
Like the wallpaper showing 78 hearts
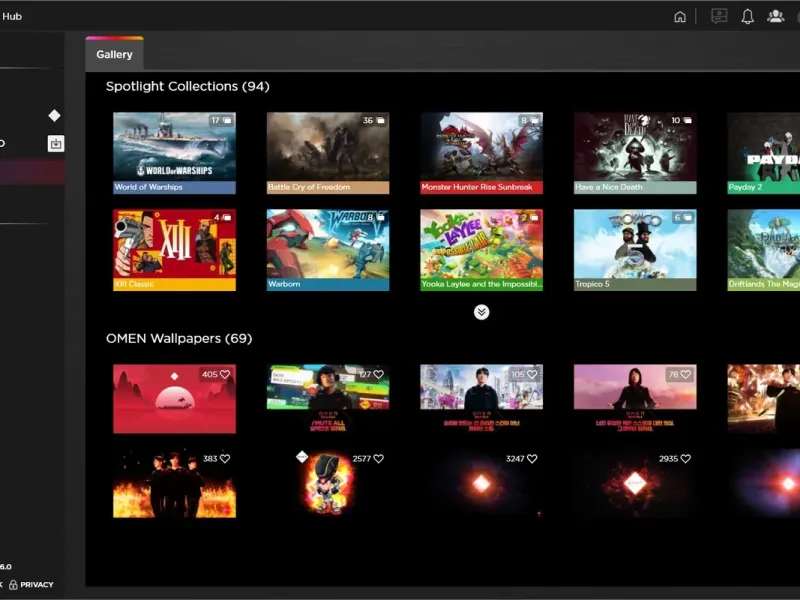[x=686, y=374]
